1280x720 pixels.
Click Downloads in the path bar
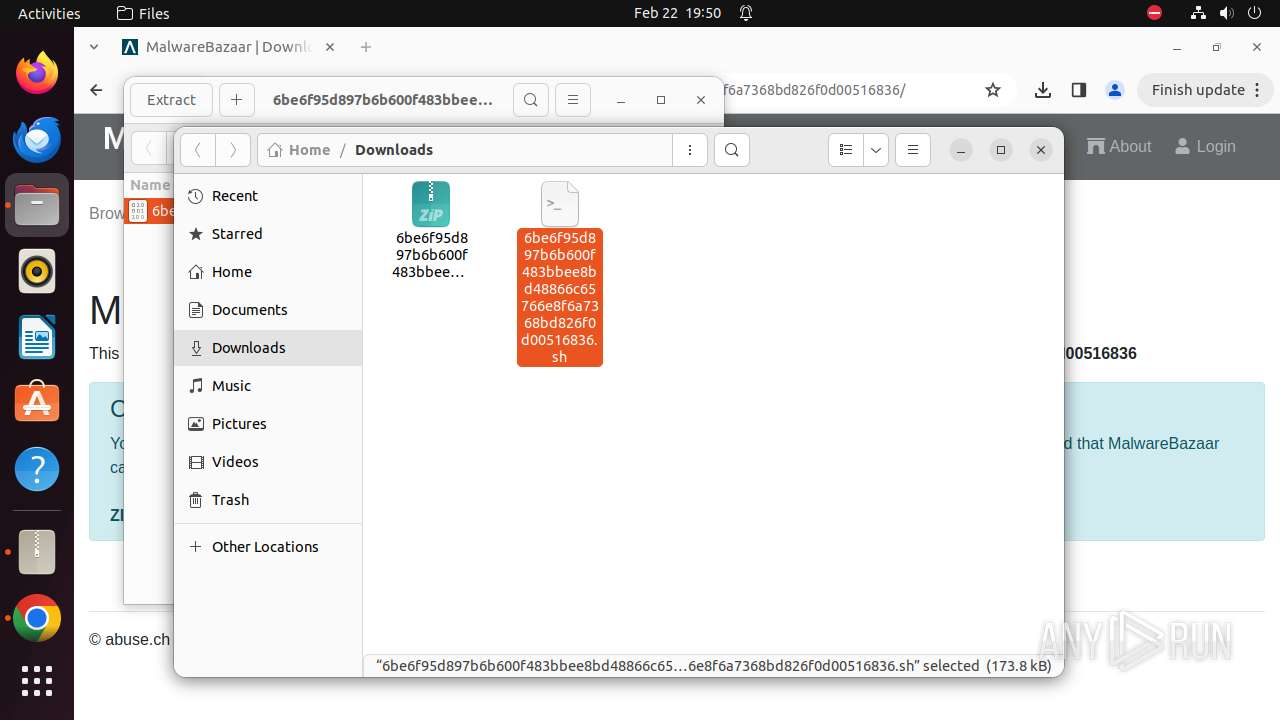click(394, 150)
